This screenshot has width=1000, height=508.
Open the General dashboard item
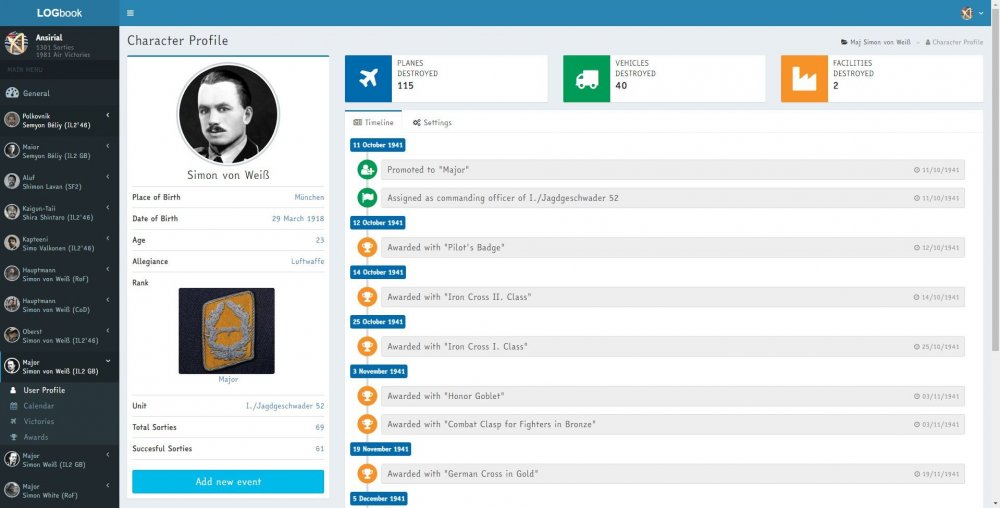click(59, 93)
